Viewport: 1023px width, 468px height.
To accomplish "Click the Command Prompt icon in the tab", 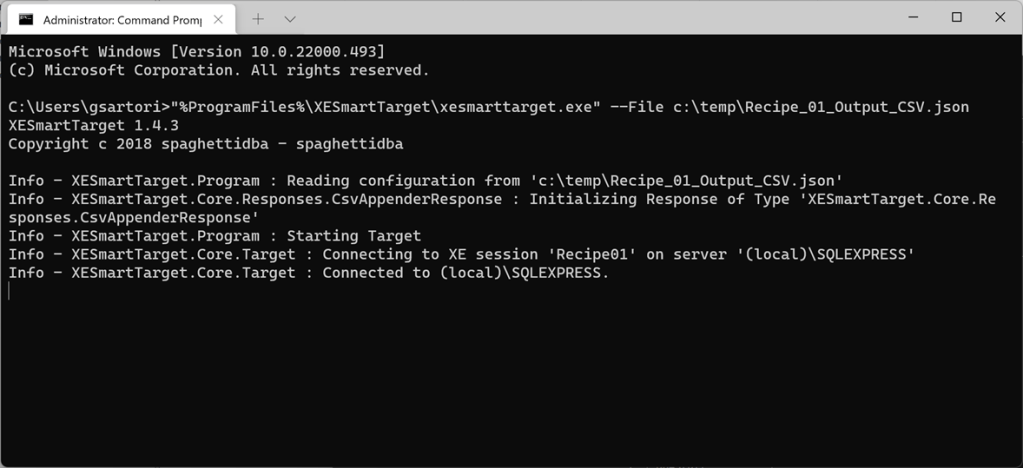I will point(26,18).
